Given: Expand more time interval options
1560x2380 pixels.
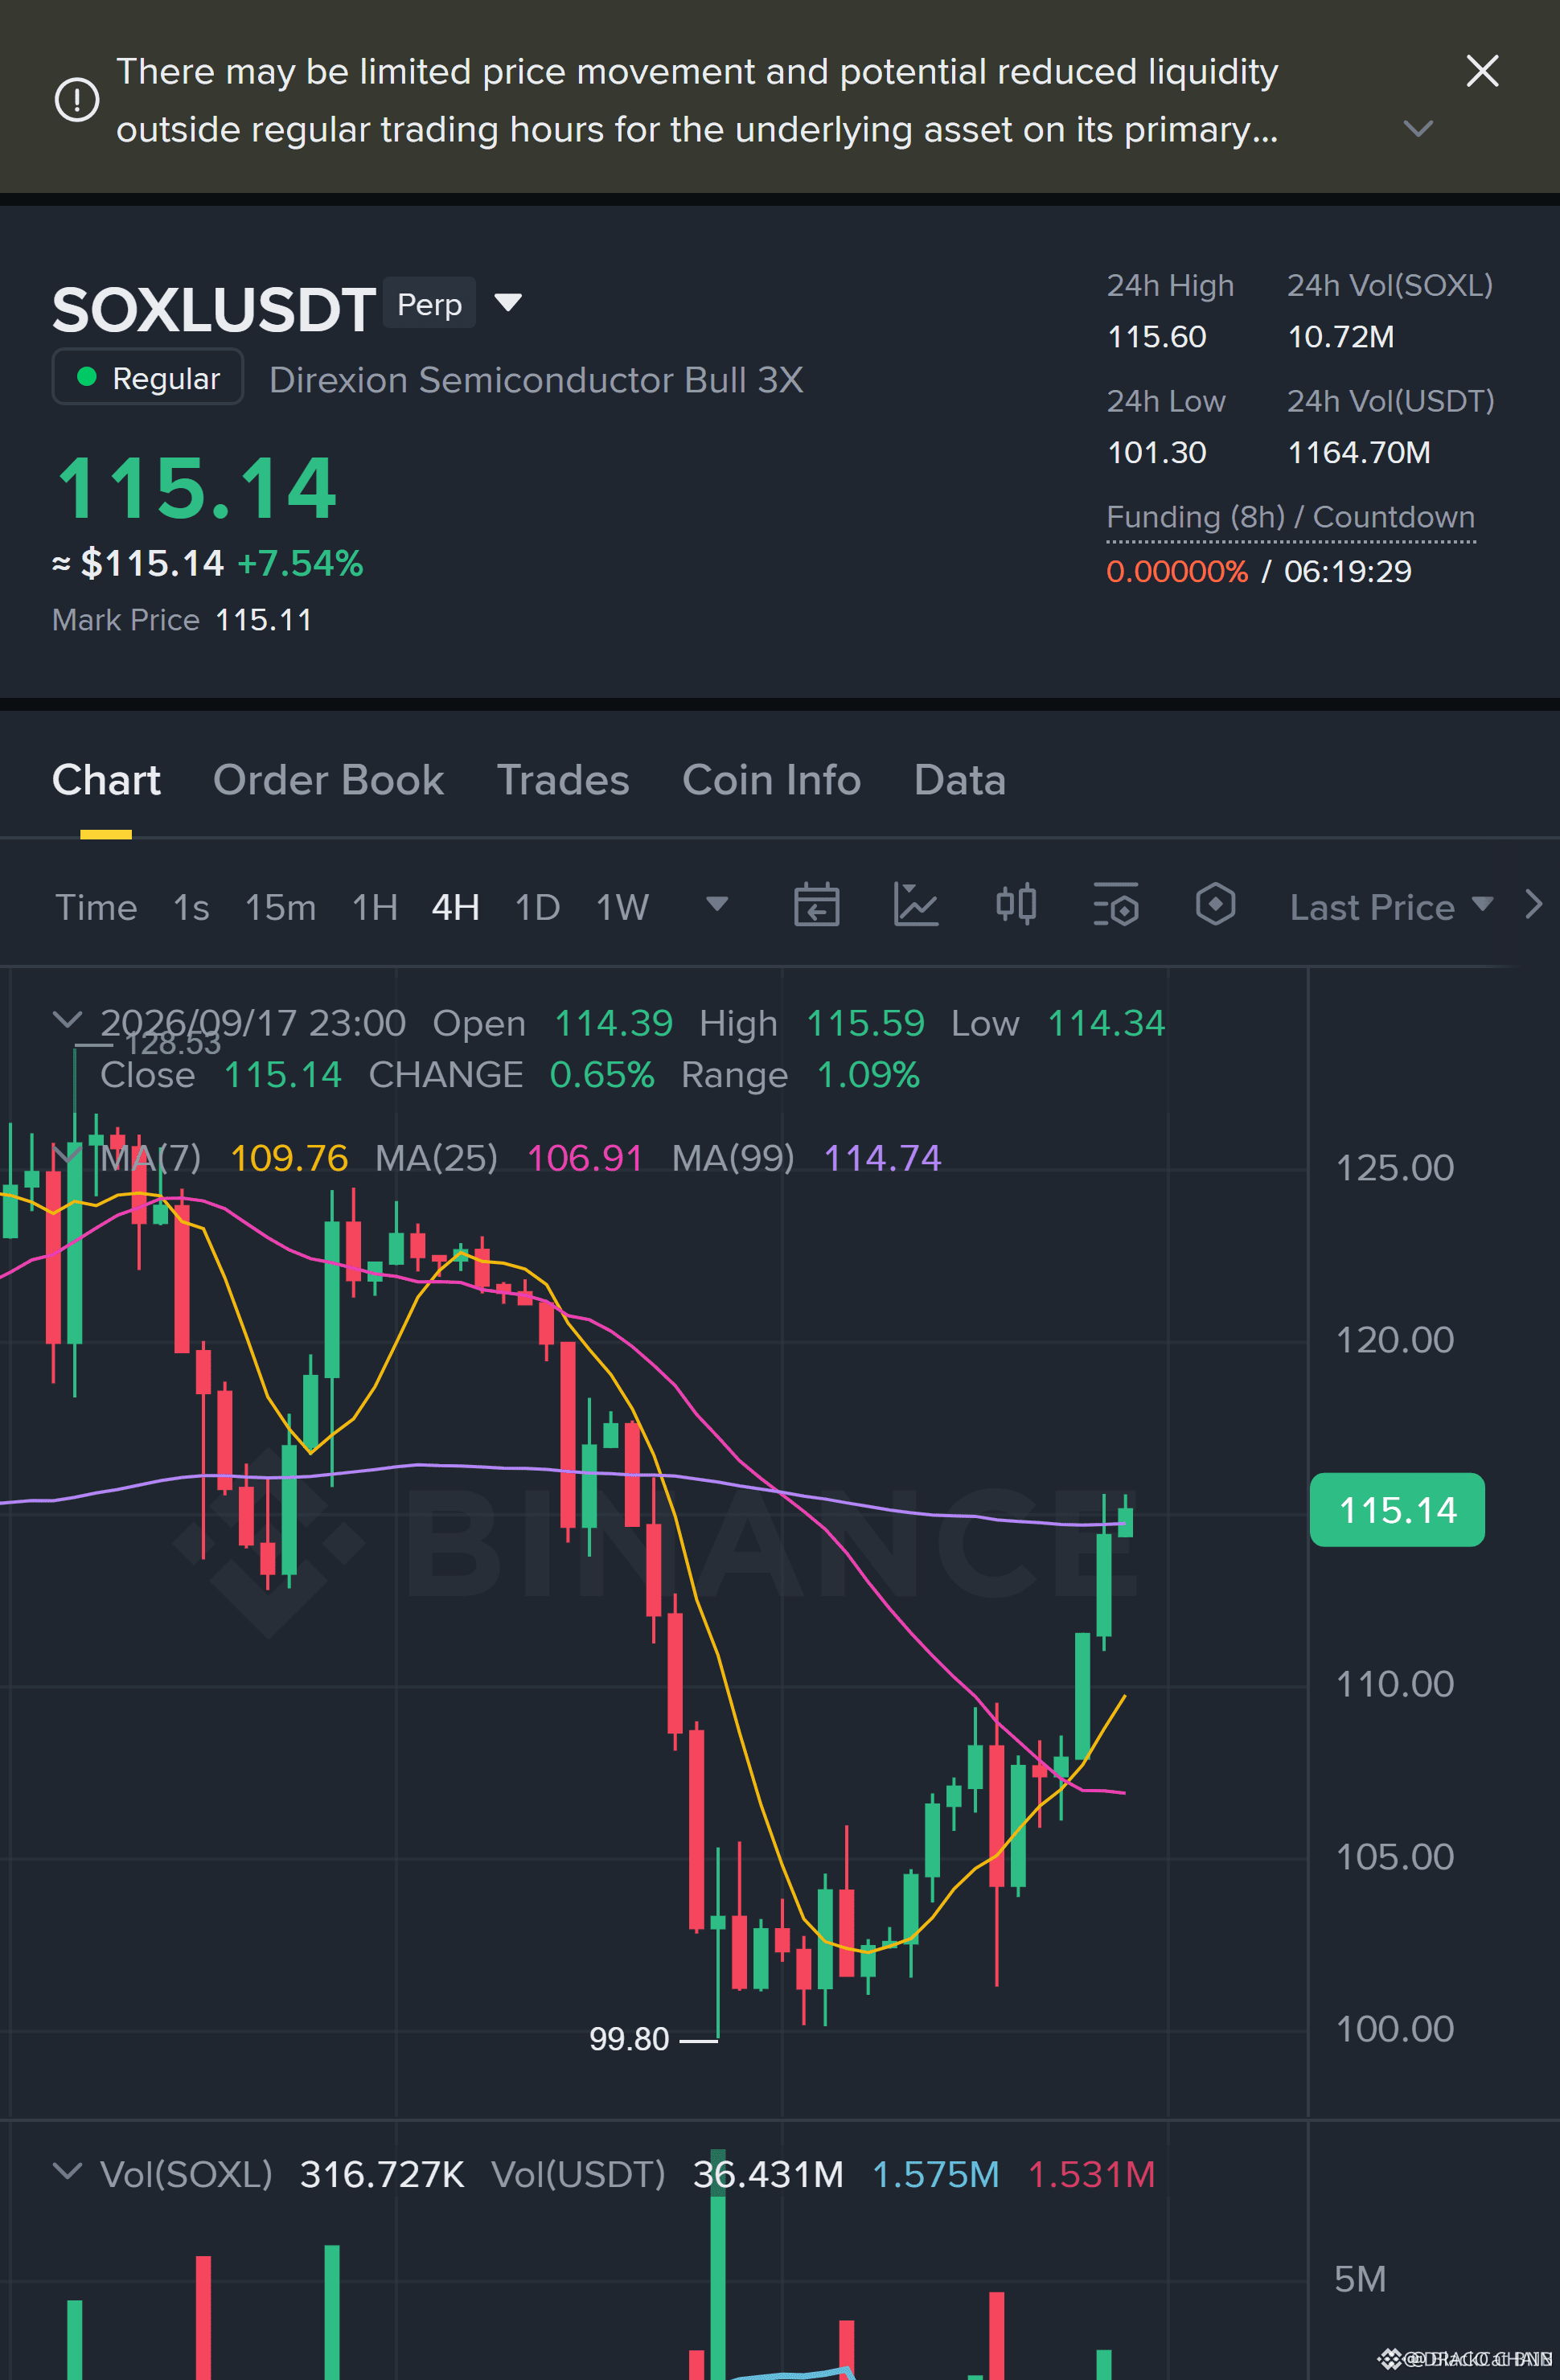Looking at the screenshot, I should (716, 905).
